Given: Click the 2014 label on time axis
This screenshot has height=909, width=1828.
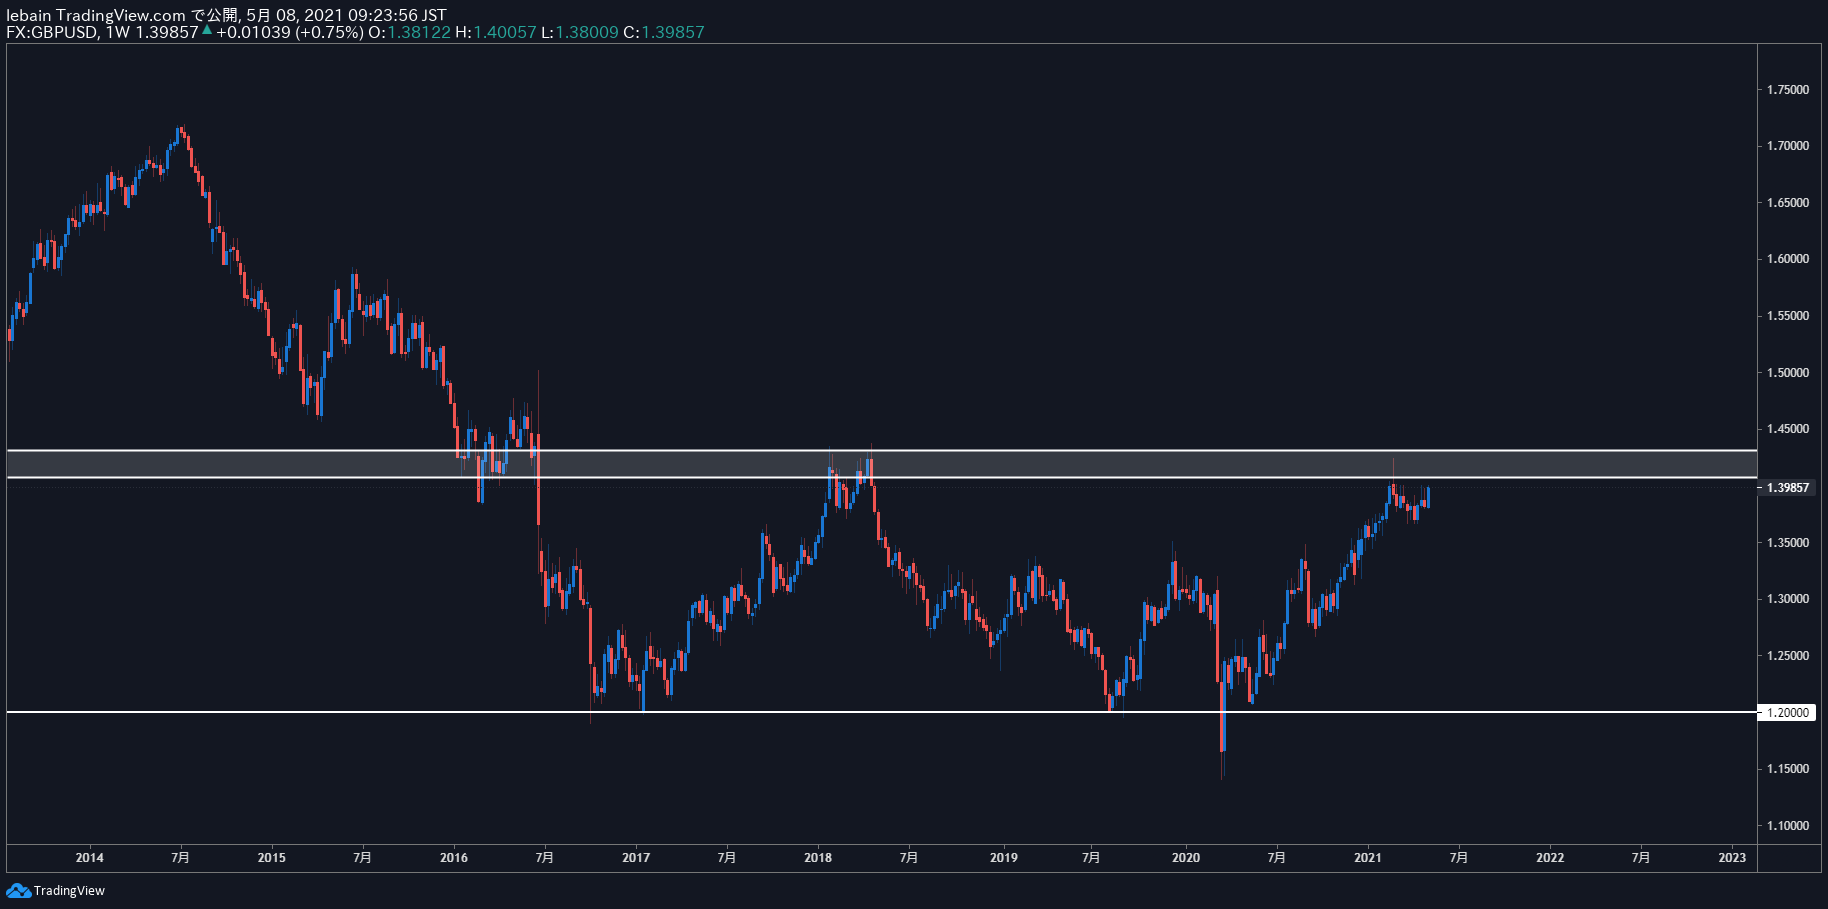Looking at the screenshot, I should pyautogui.click(x=89, y=858).
